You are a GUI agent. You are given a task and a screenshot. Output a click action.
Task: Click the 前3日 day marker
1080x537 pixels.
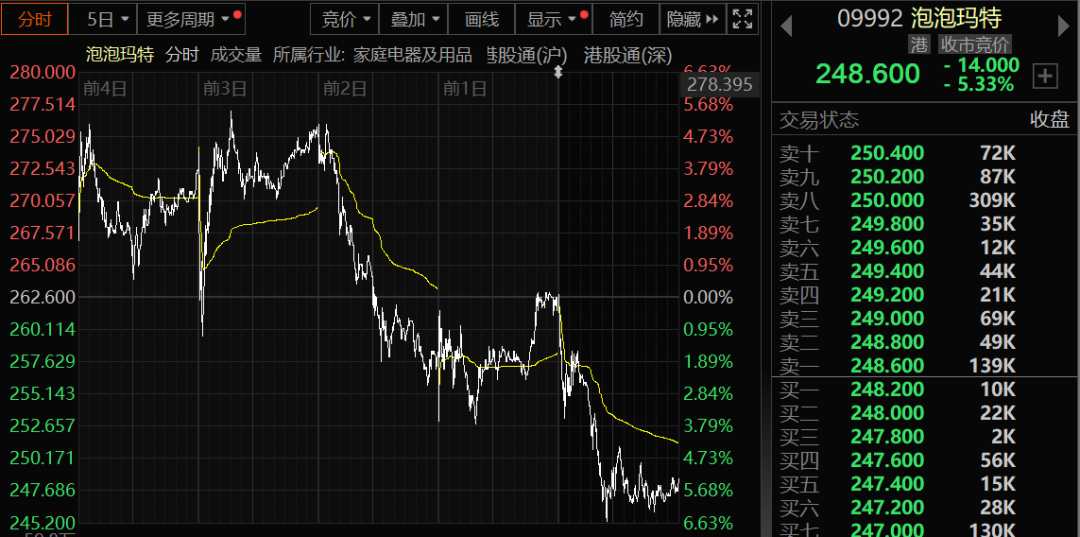coord(225,89)
